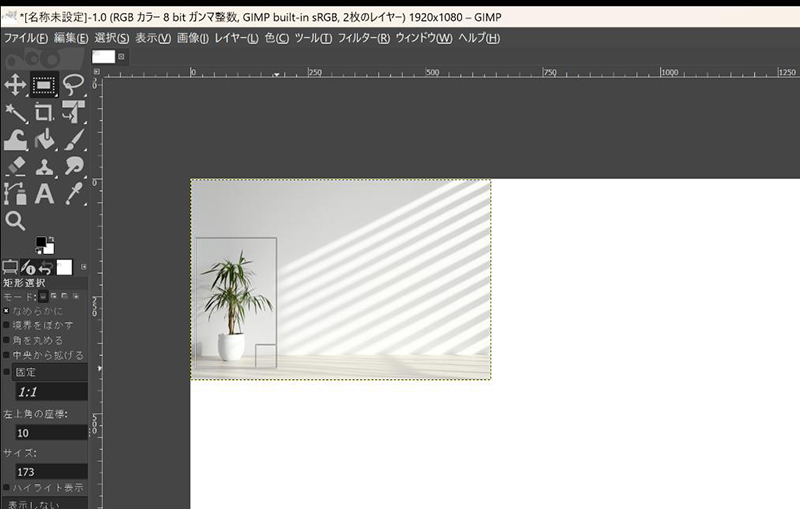Open the 選択(S) menu

[112, 38]
